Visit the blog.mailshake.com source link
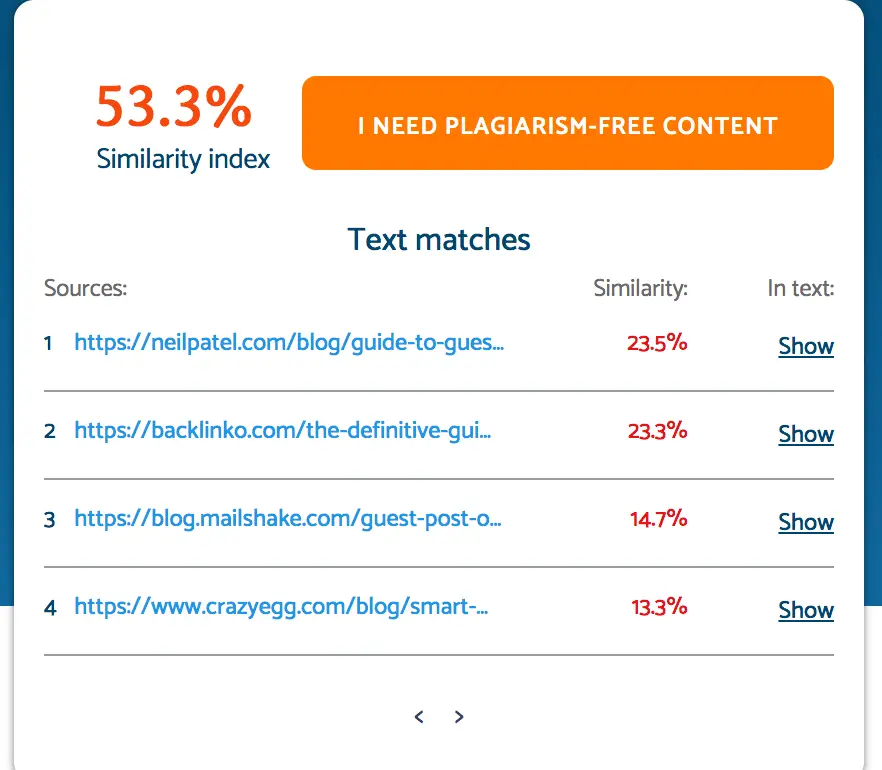The height and width of the screenshot is (770, 882). [288, 520]
